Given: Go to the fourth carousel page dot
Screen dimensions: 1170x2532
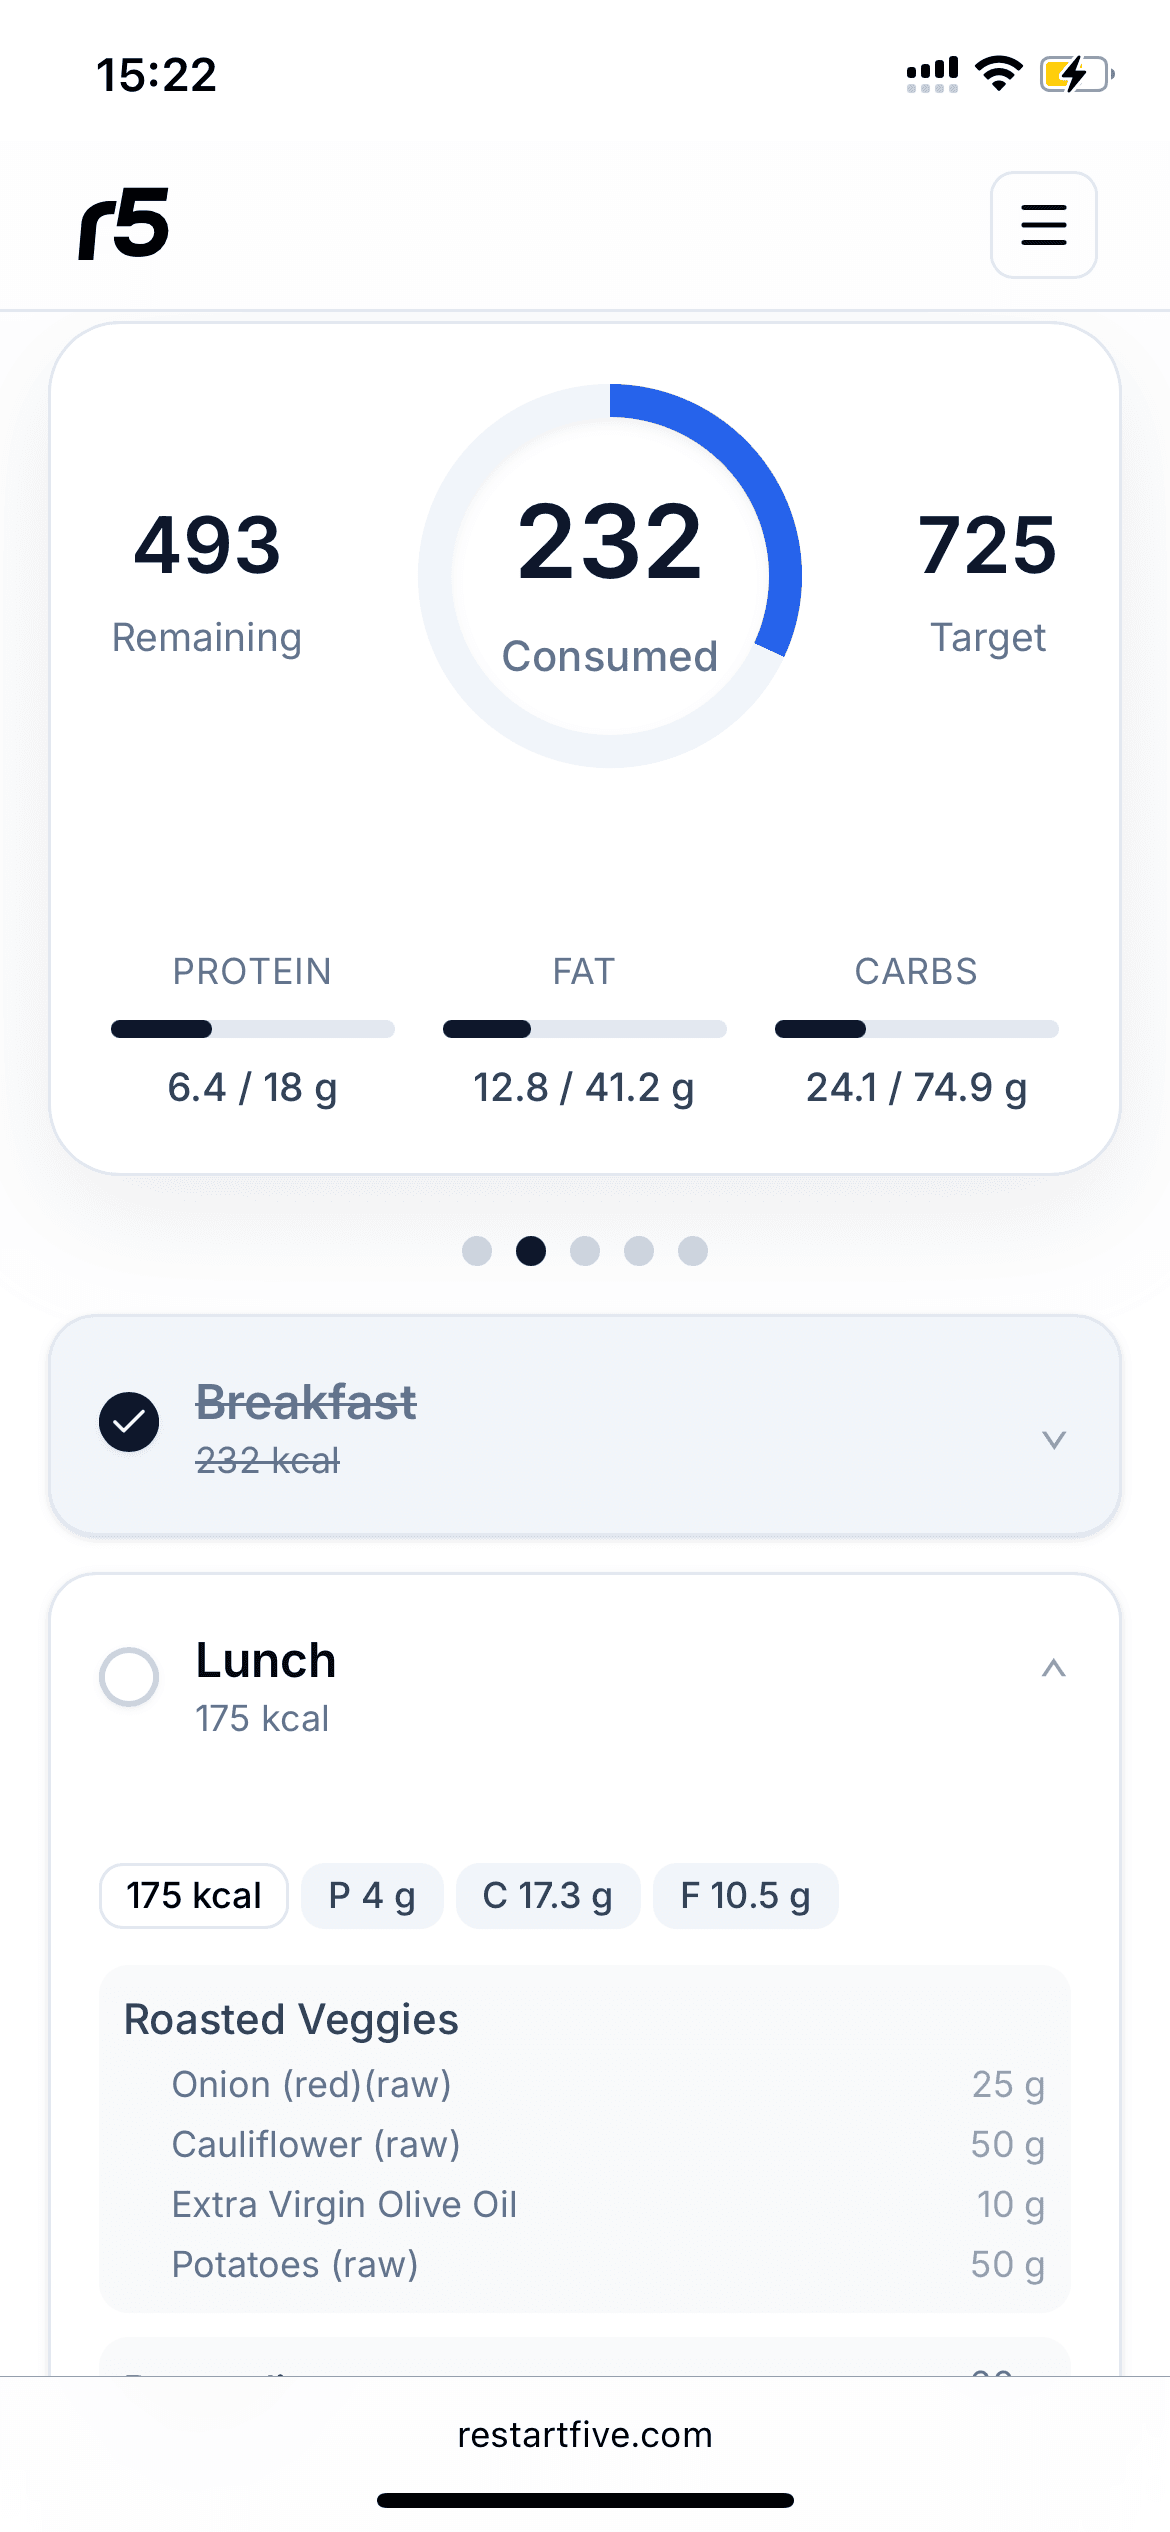Looking at the screenshot, I should click(639, 1251).
